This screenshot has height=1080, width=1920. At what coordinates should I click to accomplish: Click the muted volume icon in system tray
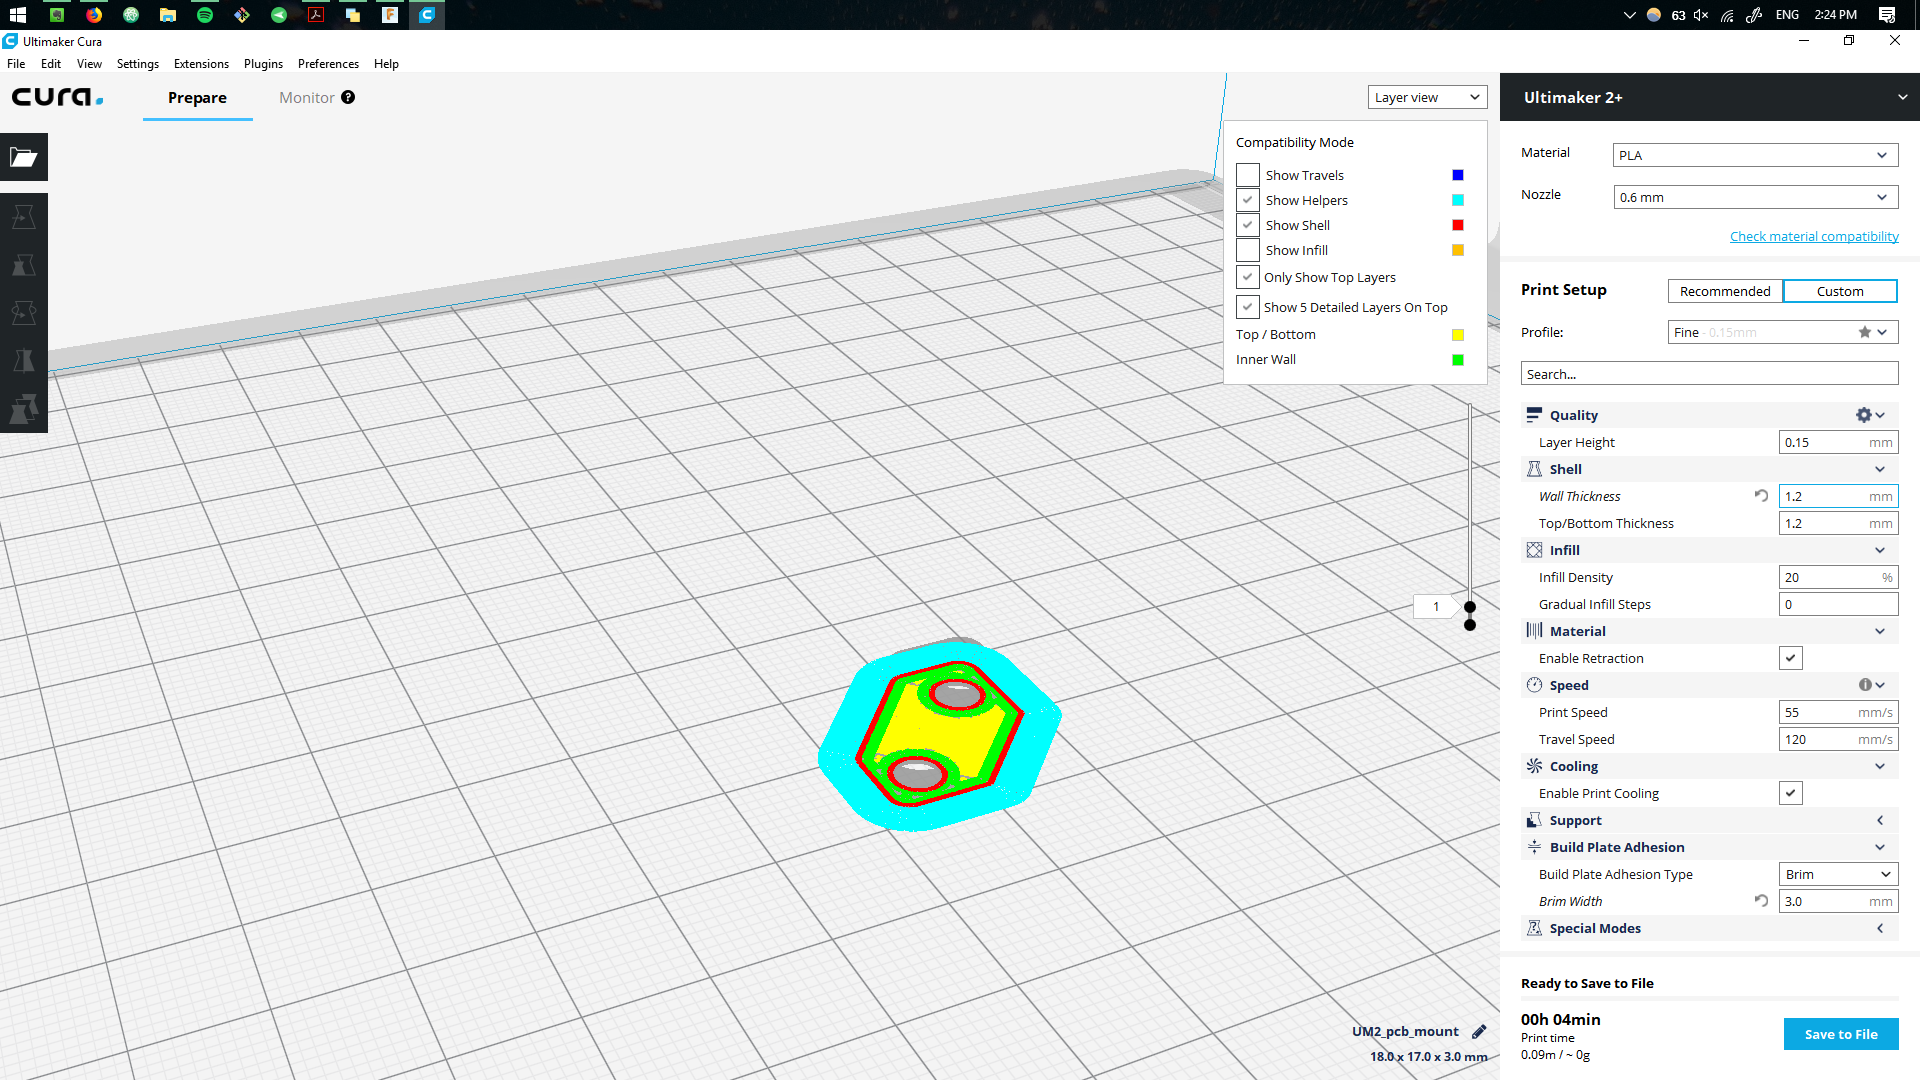tap(1701, 15)
